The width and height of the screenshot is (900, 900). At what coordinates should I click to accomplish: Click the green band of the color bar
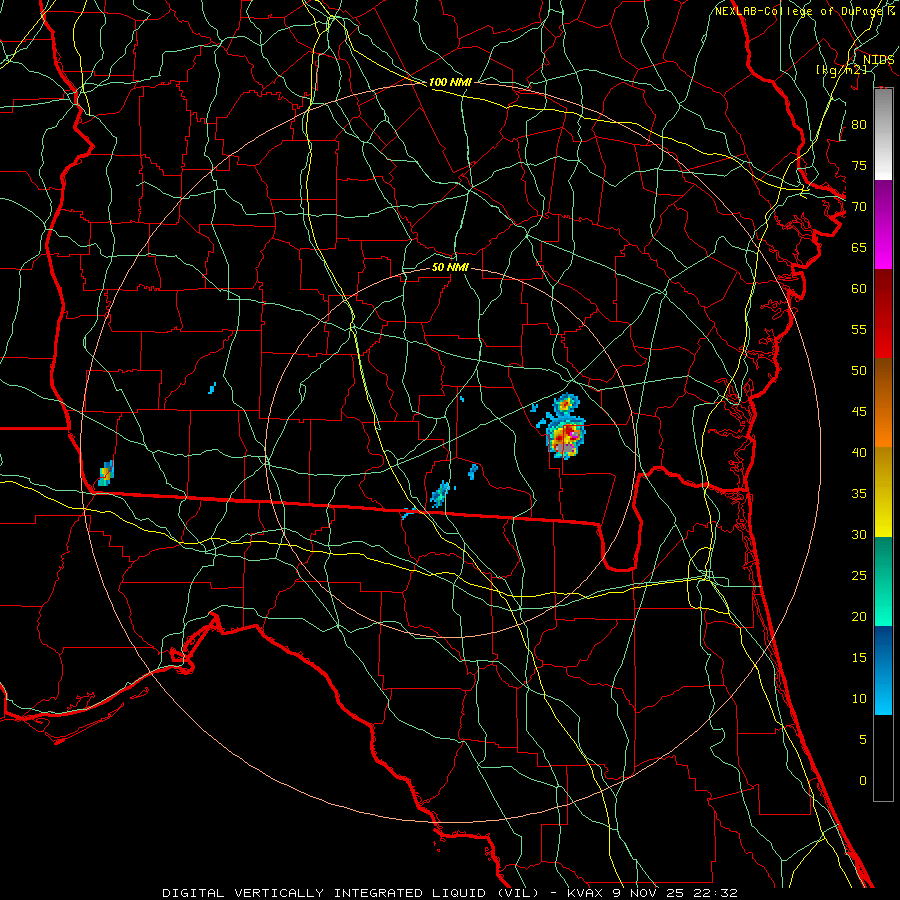click(883, 581)
